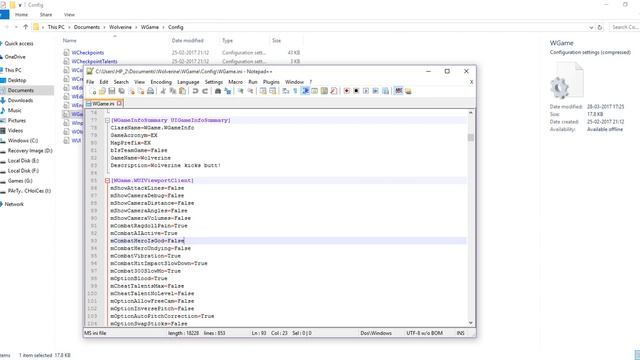The height and width of the screenshot is (360, 640).
Task: Click the Paste clipboard toolbar icon
Action: click(182, 91)
